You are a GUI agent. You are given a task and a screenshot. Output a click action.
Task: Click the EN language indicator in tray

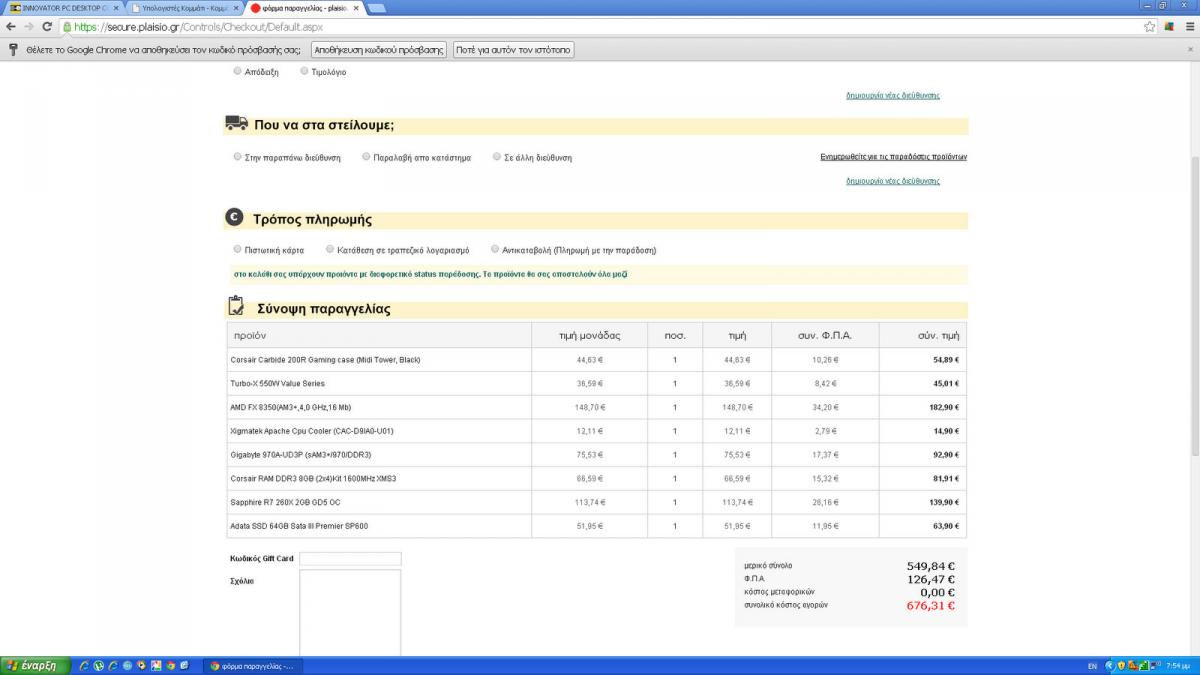[1091, 666]
